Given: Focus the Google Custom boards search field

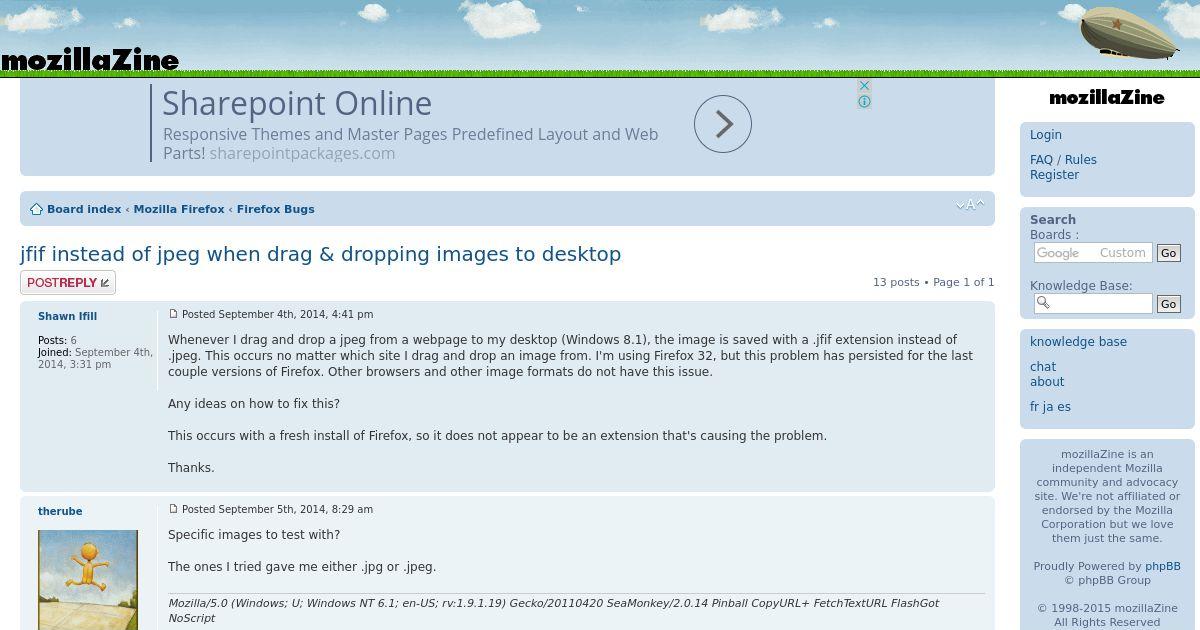Looking at the screenshot, I should tap(1093, 253).
